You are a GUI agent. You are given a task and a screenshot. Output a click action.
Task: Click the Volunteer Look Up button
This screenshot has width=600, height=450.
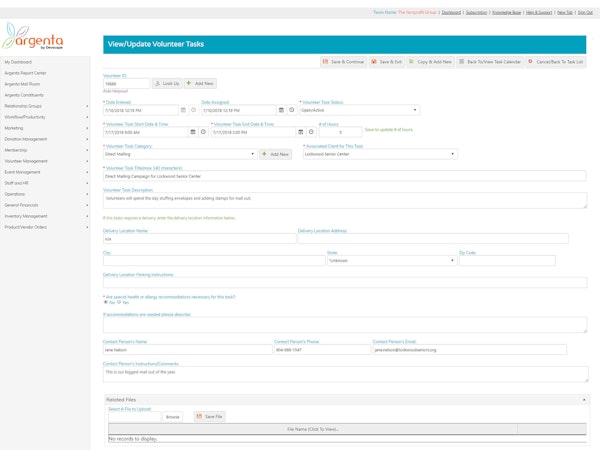(x=167, y=83)
